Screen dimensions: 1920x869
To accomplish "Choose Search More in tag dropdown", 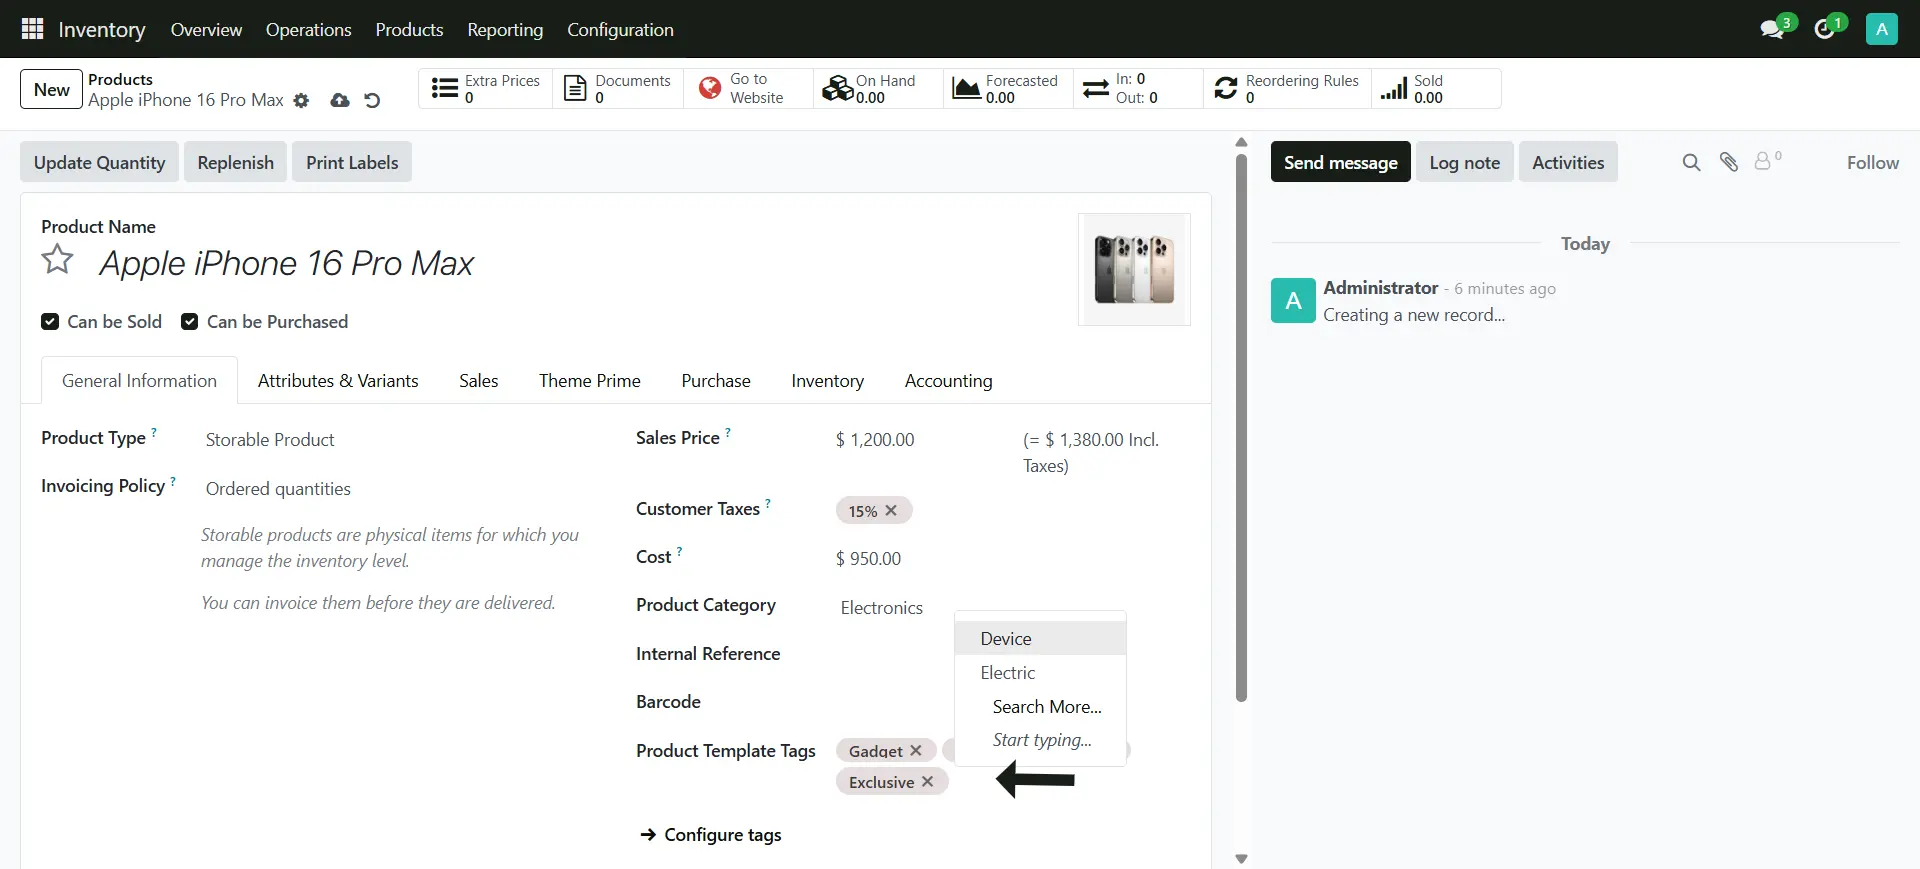I will (x=1046, y=707).
